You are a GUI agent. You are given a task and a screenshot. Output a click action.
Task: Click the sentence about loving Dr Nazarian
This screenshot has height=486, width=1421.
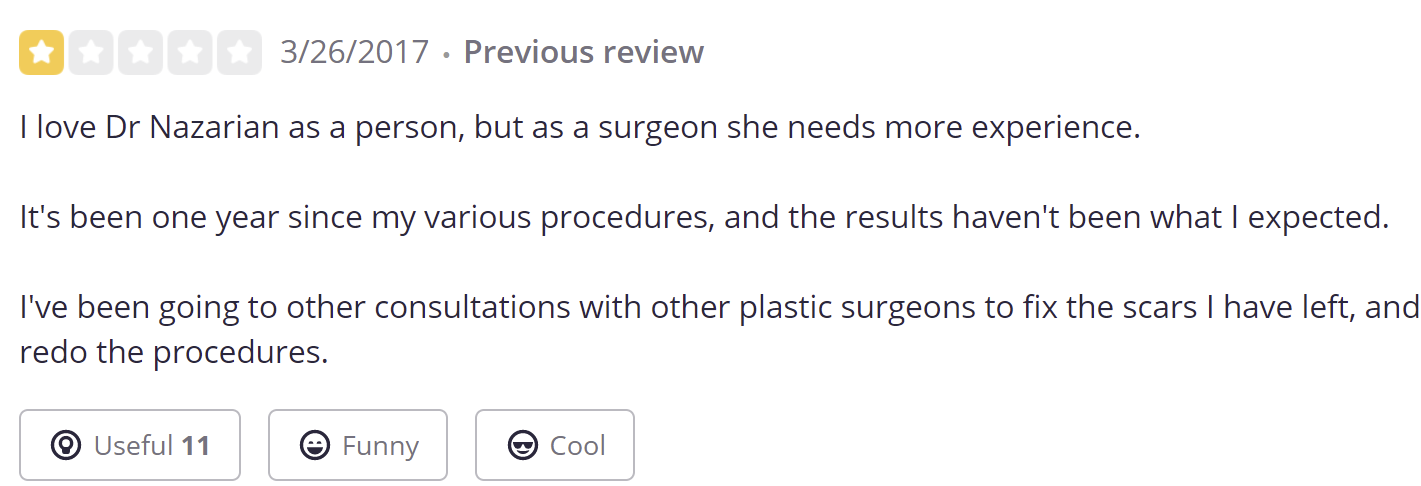pos(580,129)
